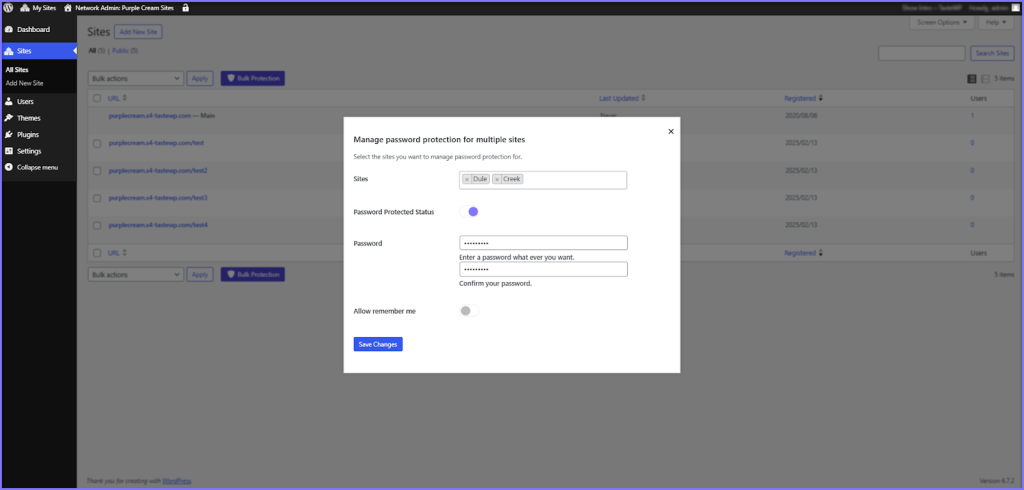
Task: Click the Collapse menu icon
Action: (x=9, y=167)
